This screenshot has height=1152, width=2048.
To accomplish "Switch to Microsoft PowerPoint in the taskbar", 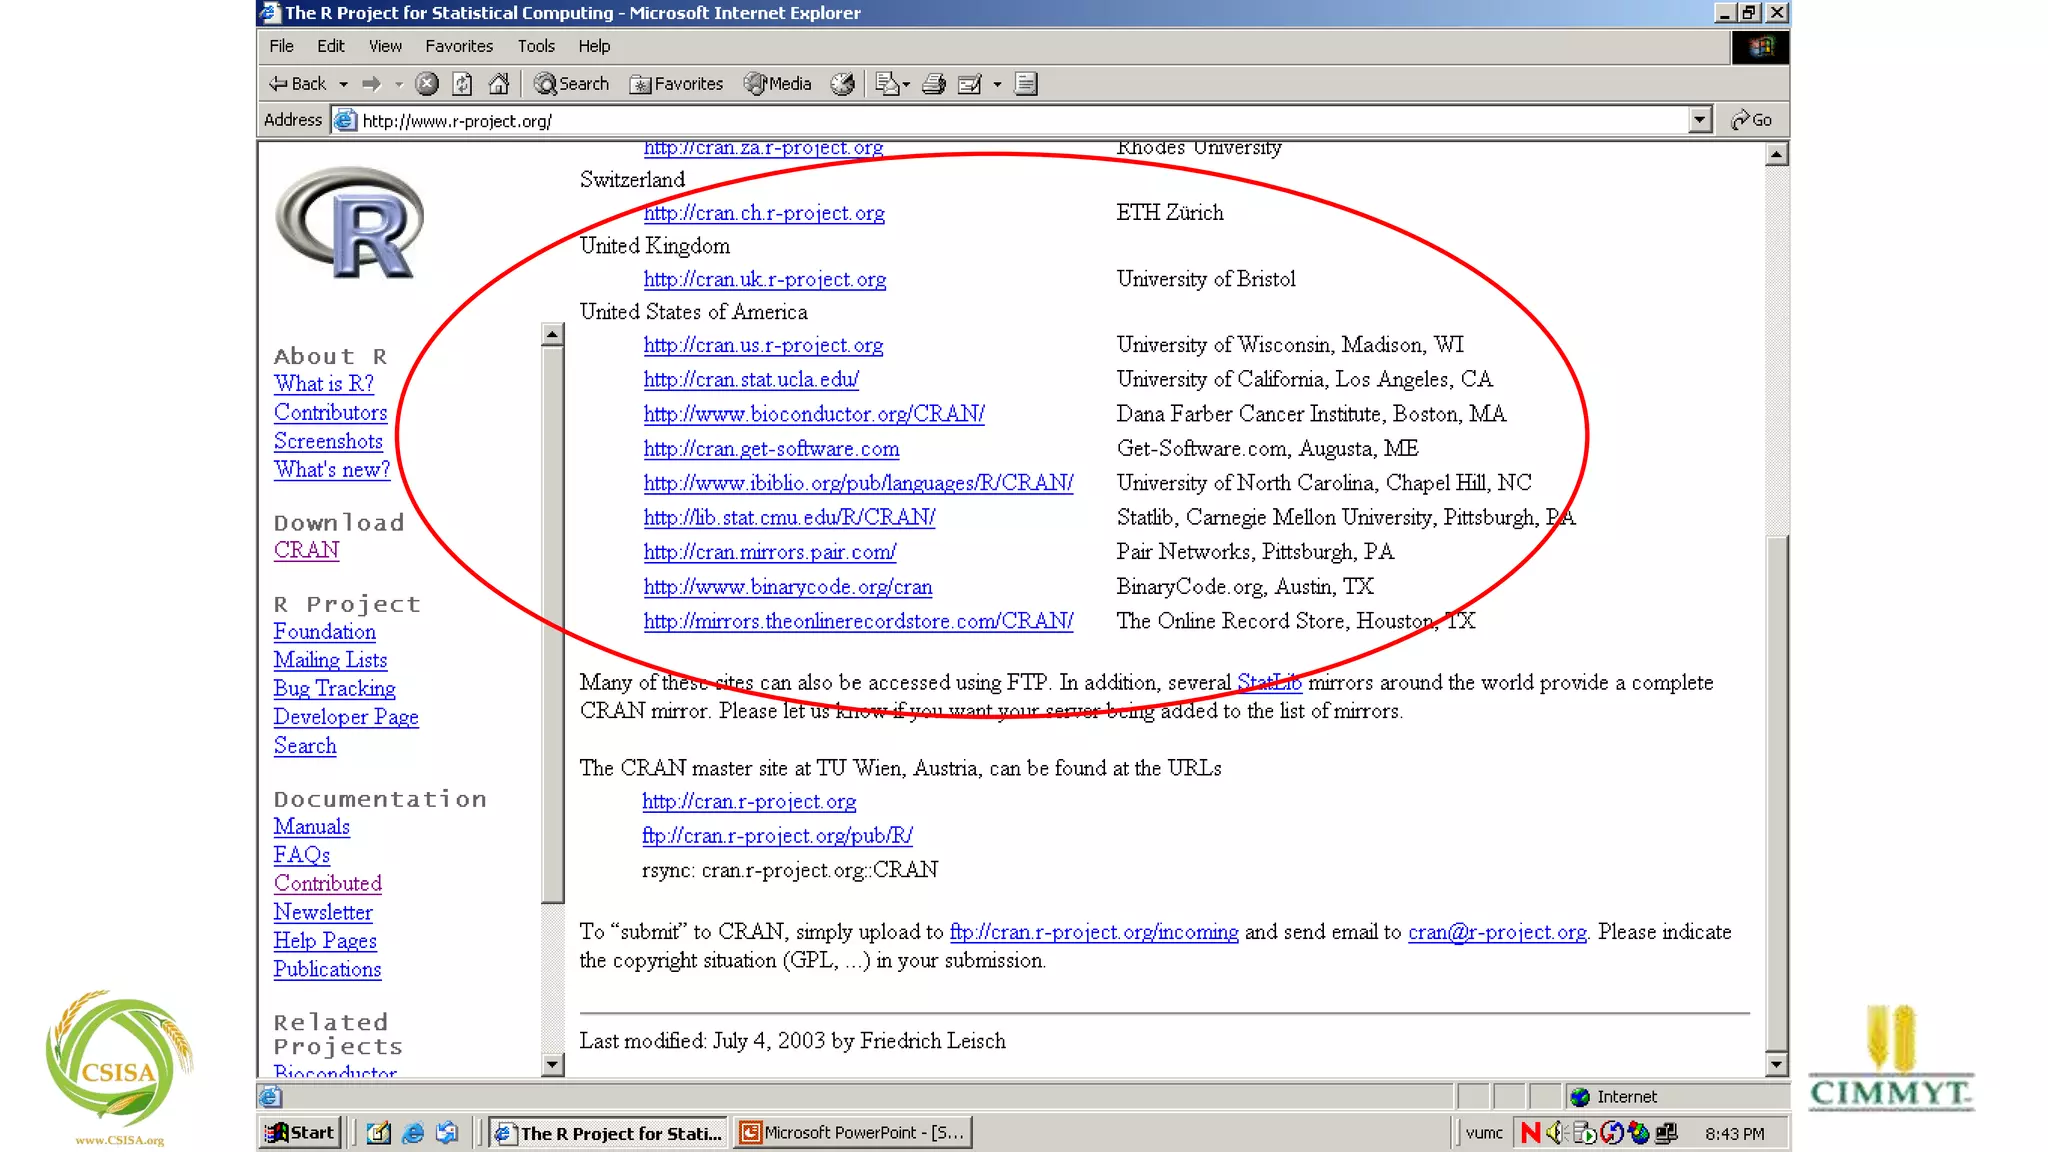I will click(x=852, y=1133).
